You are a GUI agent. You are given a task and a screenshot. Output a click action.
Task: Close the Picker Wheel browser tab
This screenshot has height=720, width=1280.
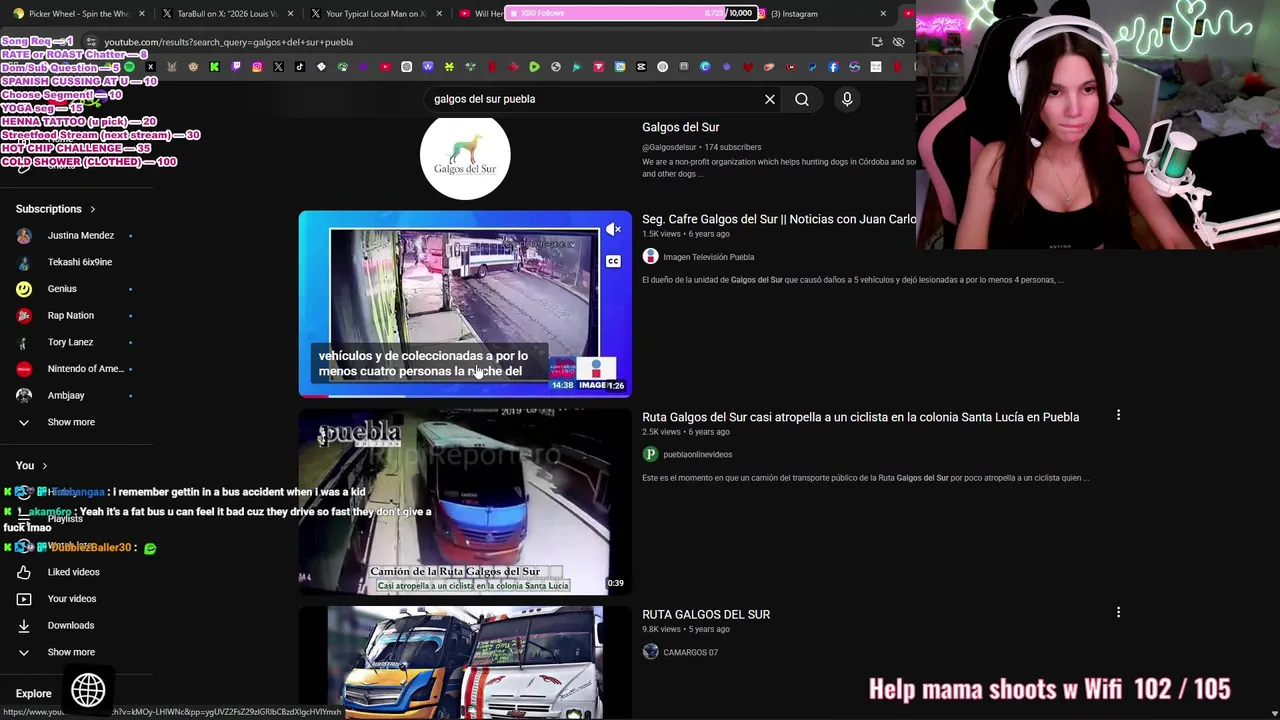click(x=142, y=14)
